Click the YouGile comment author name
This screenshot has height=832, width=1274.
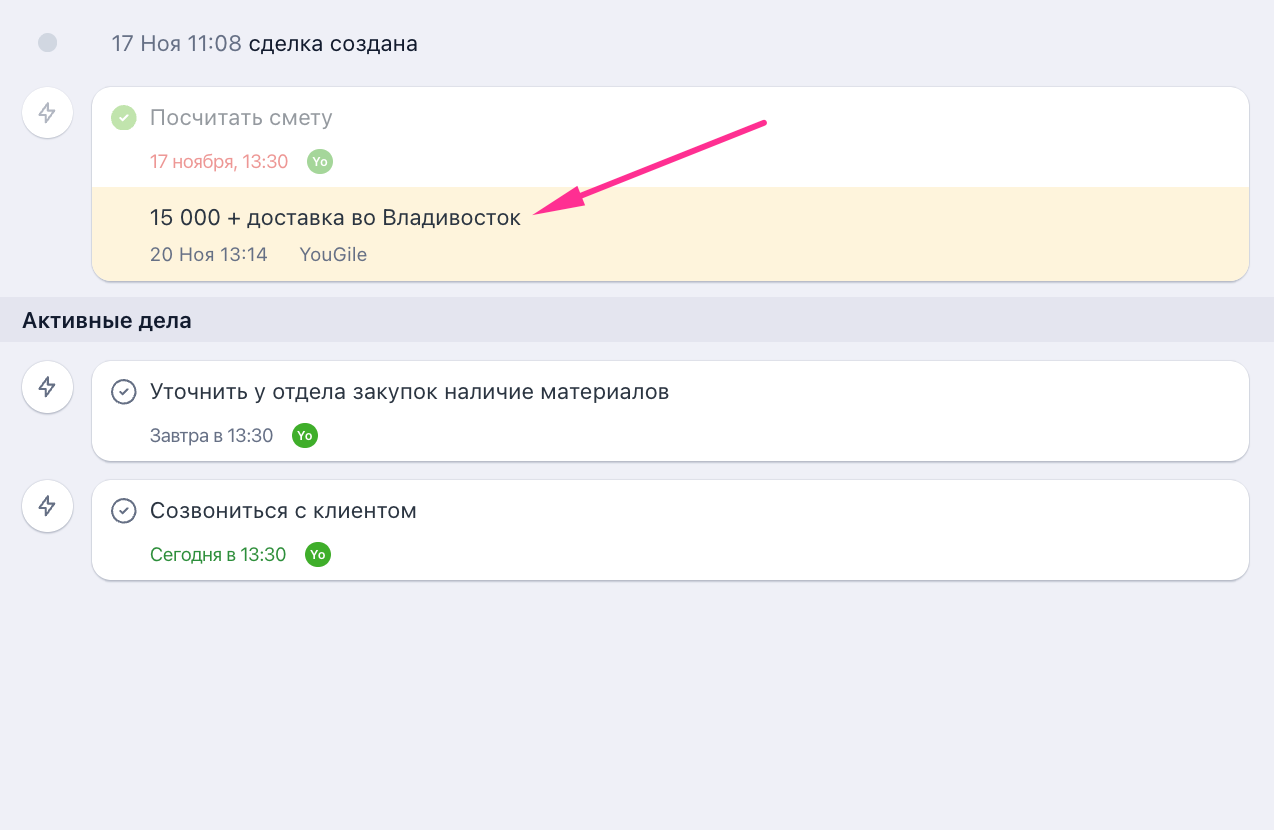[333, 254]
